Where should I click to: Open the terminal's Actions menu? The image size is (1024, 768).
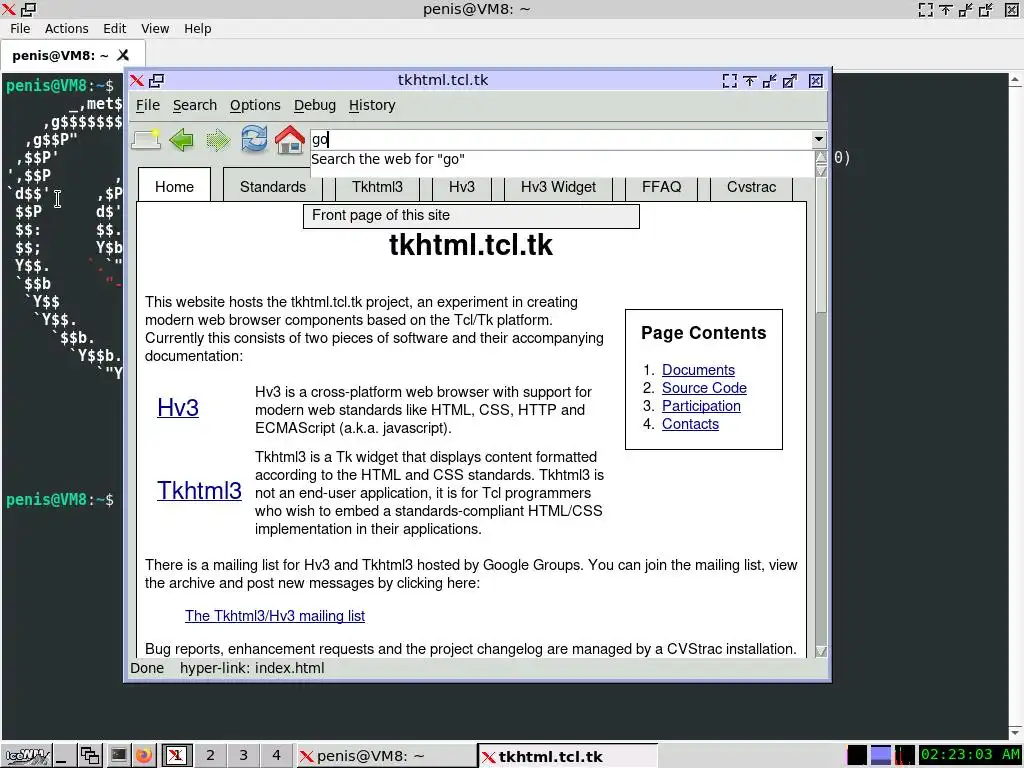coord(67,29)
